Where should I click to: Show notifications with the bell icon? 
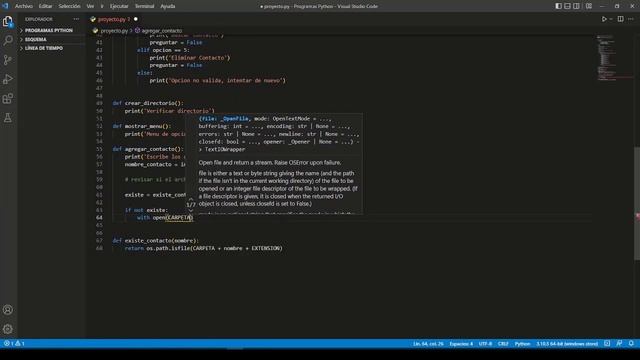pyautogui.click(x=631, y=344)
